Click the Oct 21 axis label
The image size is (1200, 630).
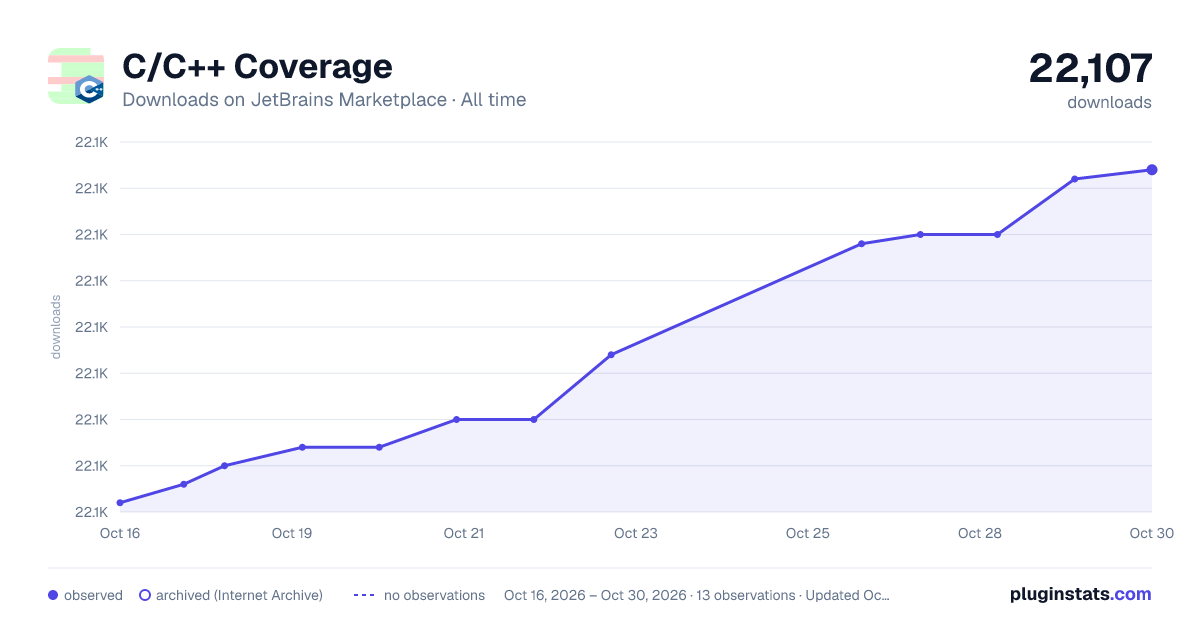(464, 533)
